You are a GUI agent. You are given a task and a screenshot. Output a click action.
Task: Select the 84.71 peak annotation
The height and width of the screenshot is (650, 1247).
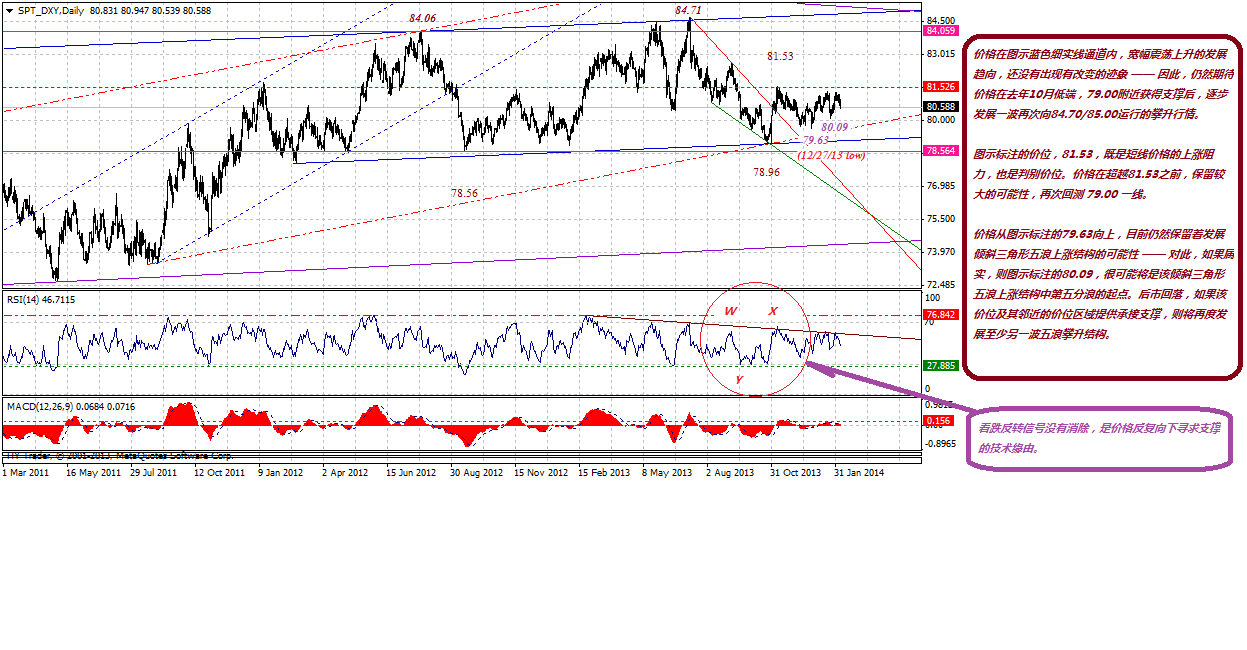688,10
